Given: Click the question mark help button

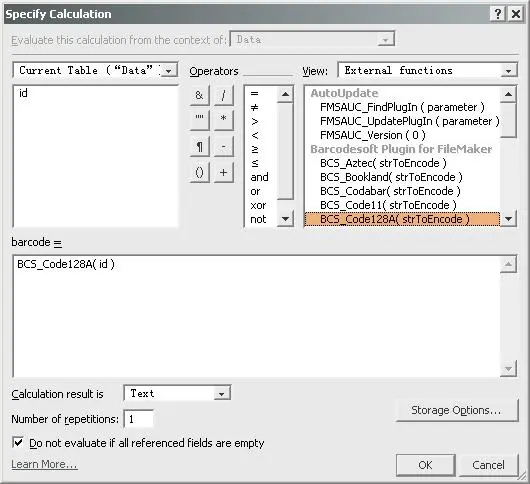Looking at the screenshot, I should coord(498,14).
